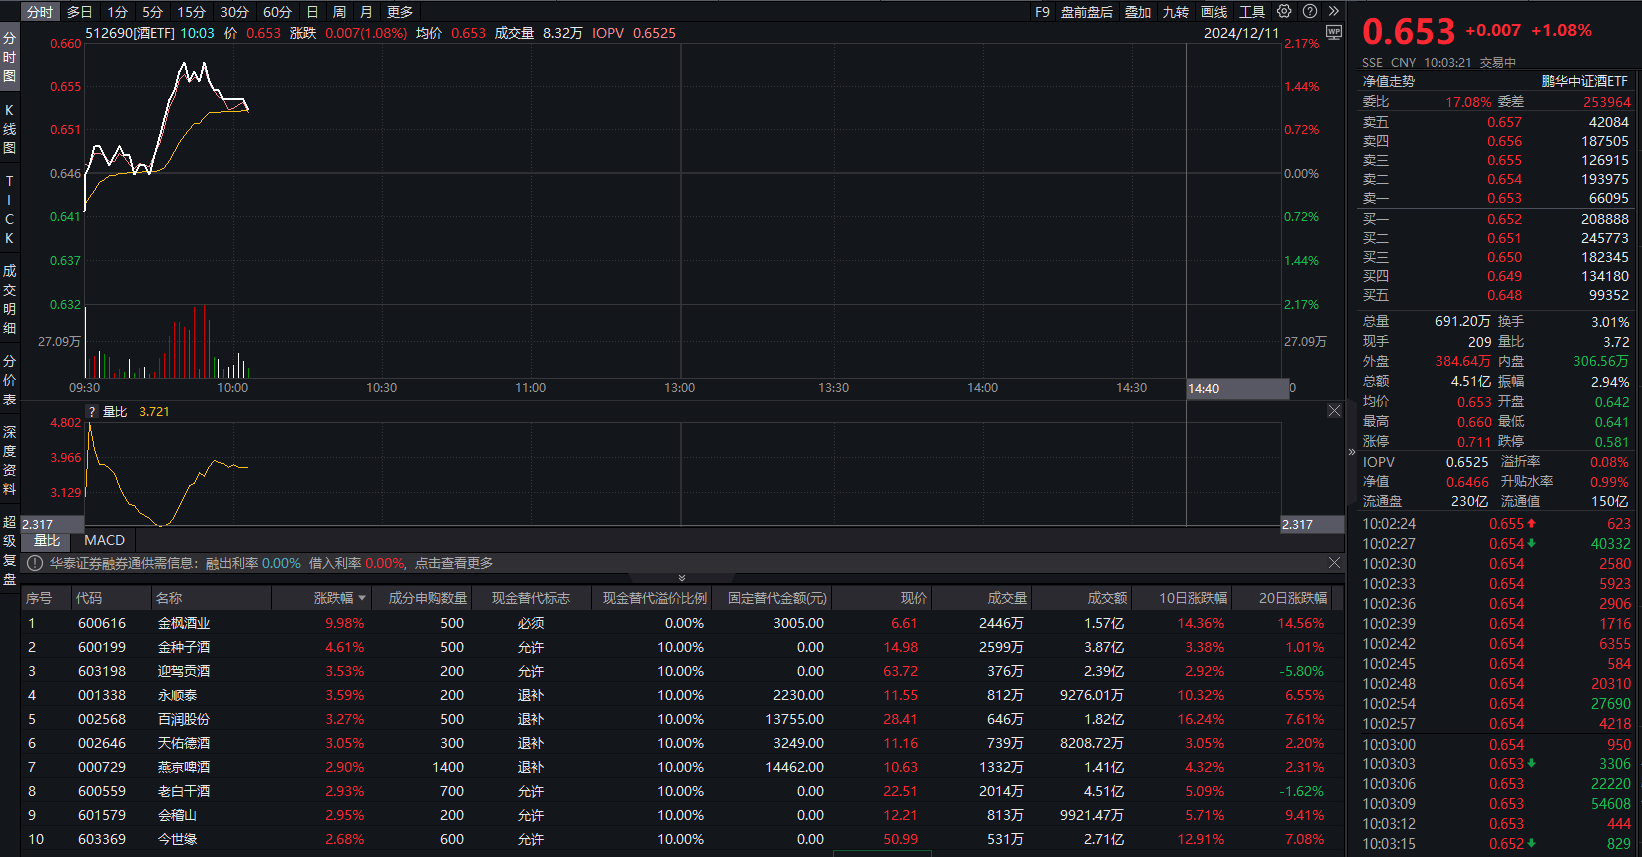1642x857 pixels.
Task: Open the help question mark icon
Action: 1310,12
